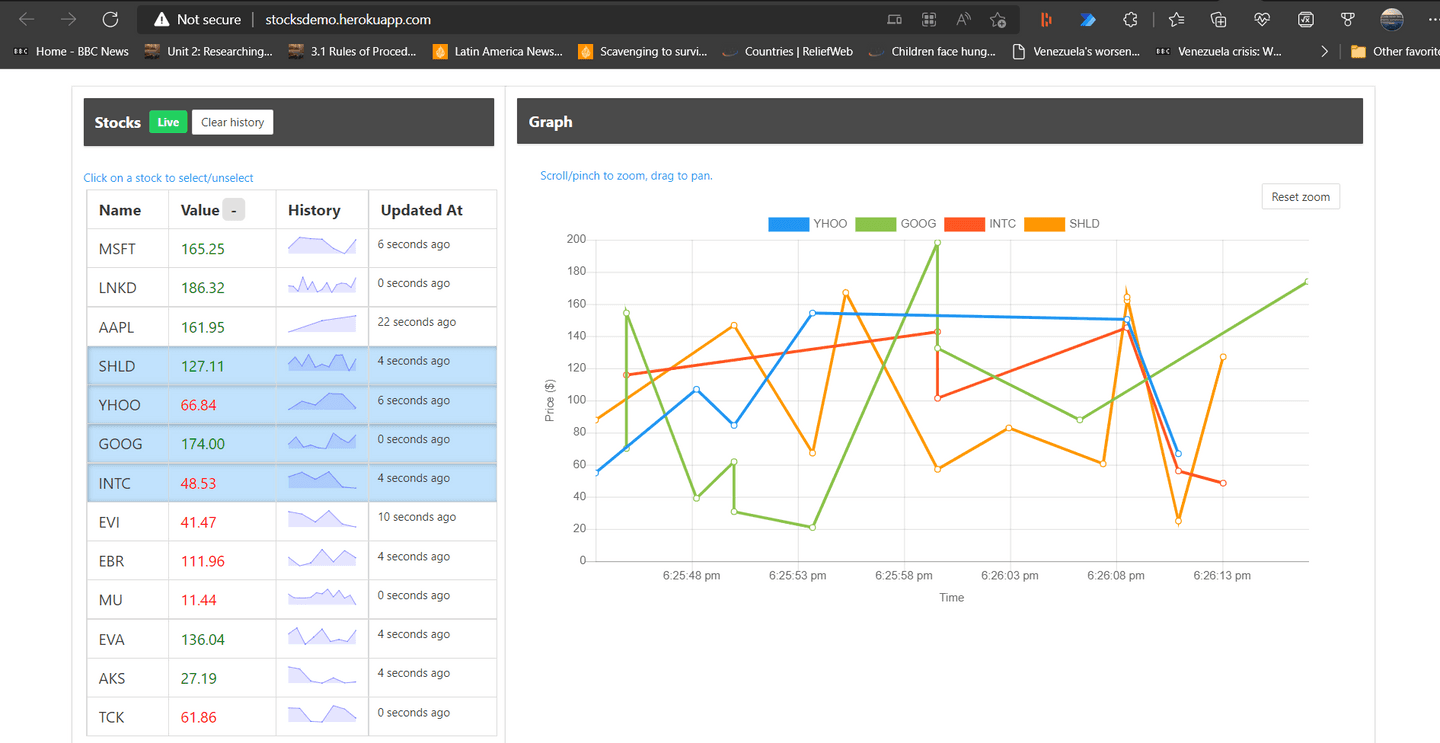Select the EBR stock row name
Viewport: 1440px width, 743px height.
(x=111, y=561)
